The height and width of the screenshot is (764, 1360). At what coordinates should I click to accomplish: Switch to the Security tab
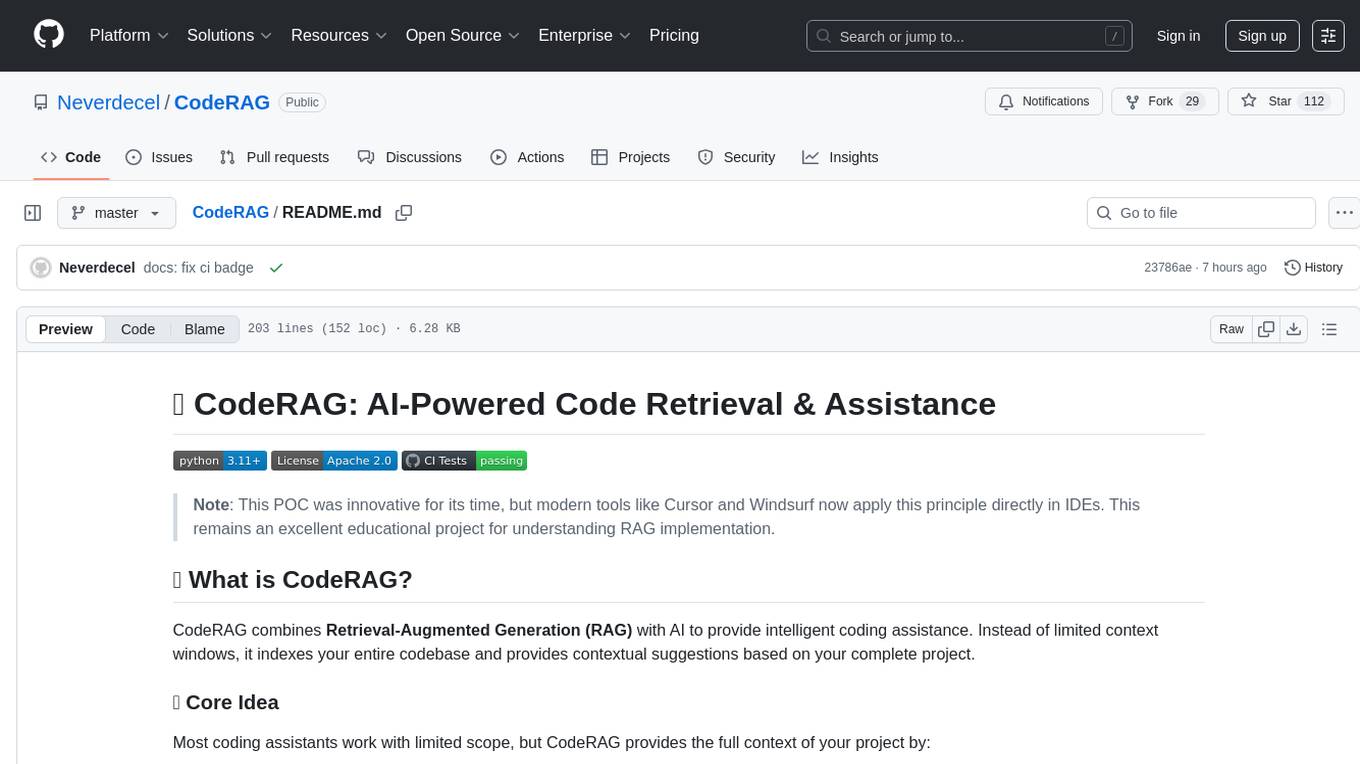coord(736,157)
